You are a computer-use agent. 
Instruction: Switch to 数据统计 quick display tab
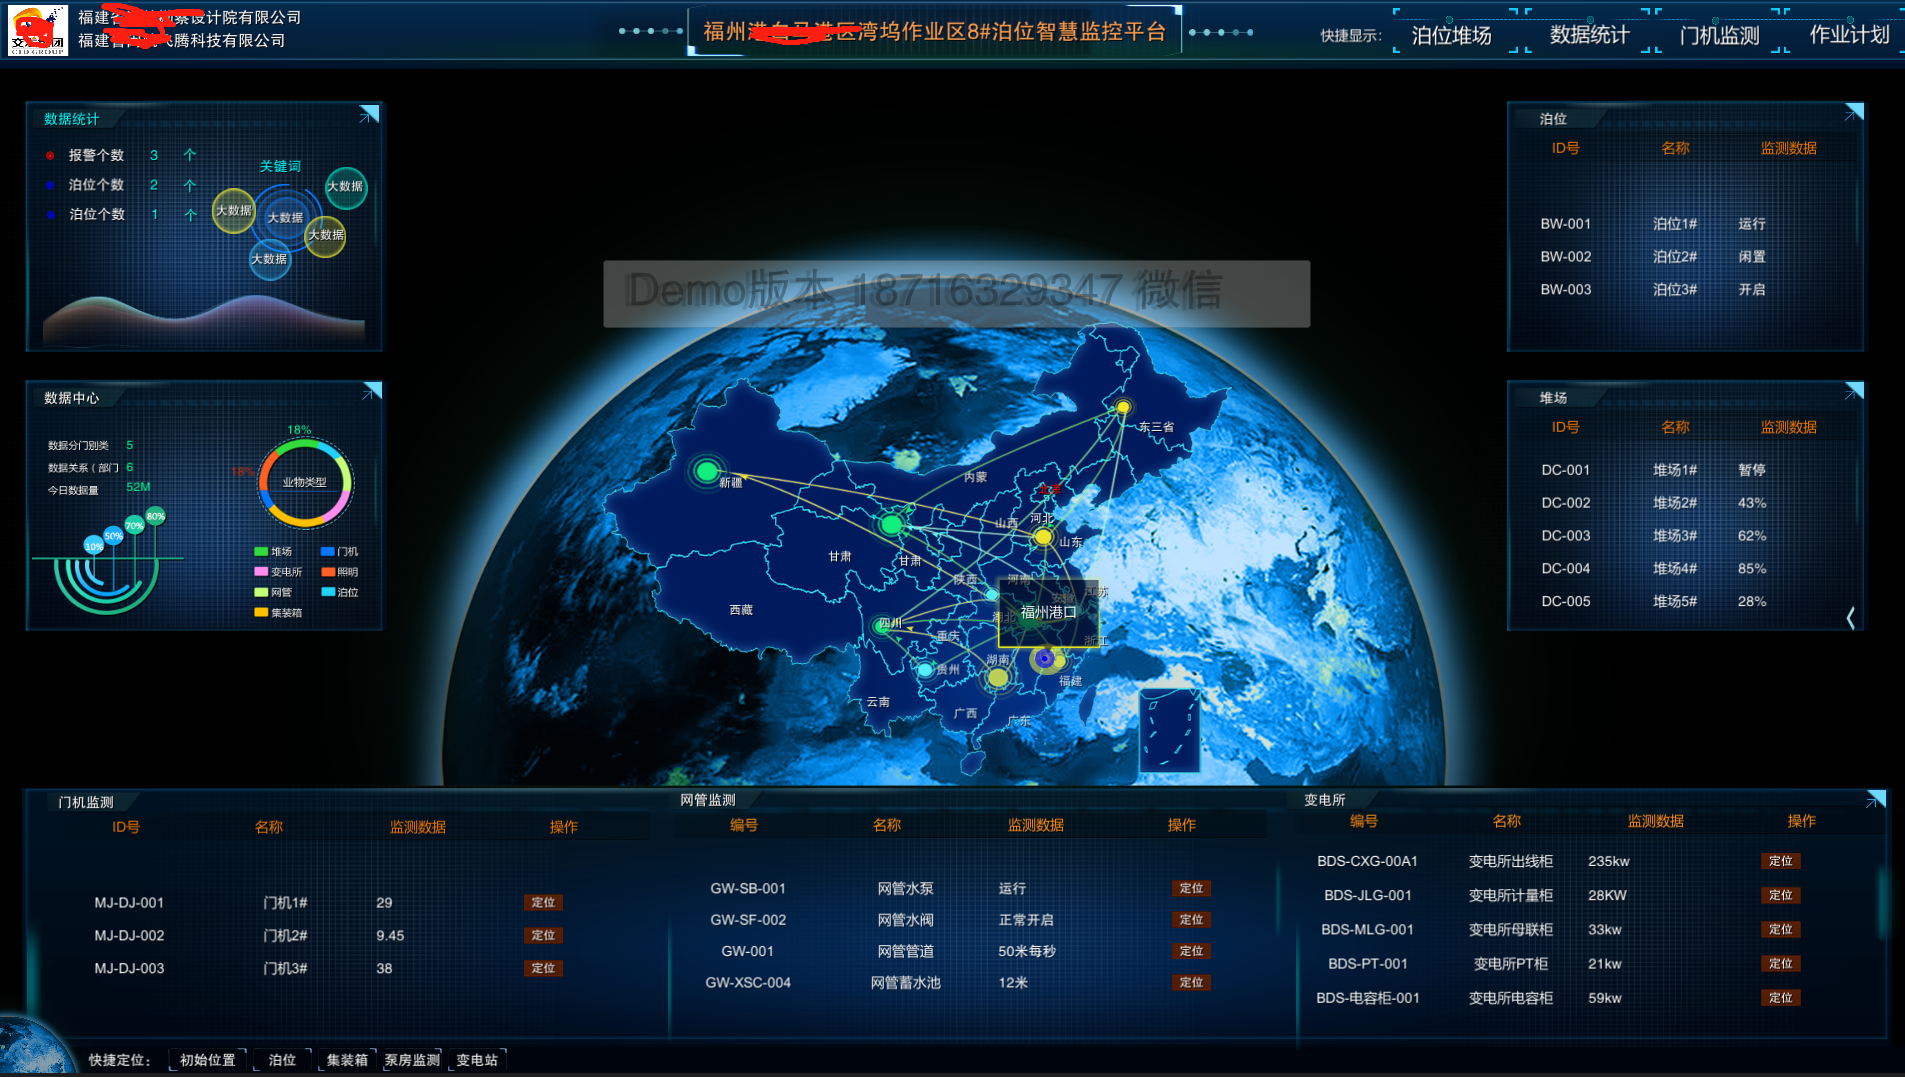click(x=1589, y=35)
